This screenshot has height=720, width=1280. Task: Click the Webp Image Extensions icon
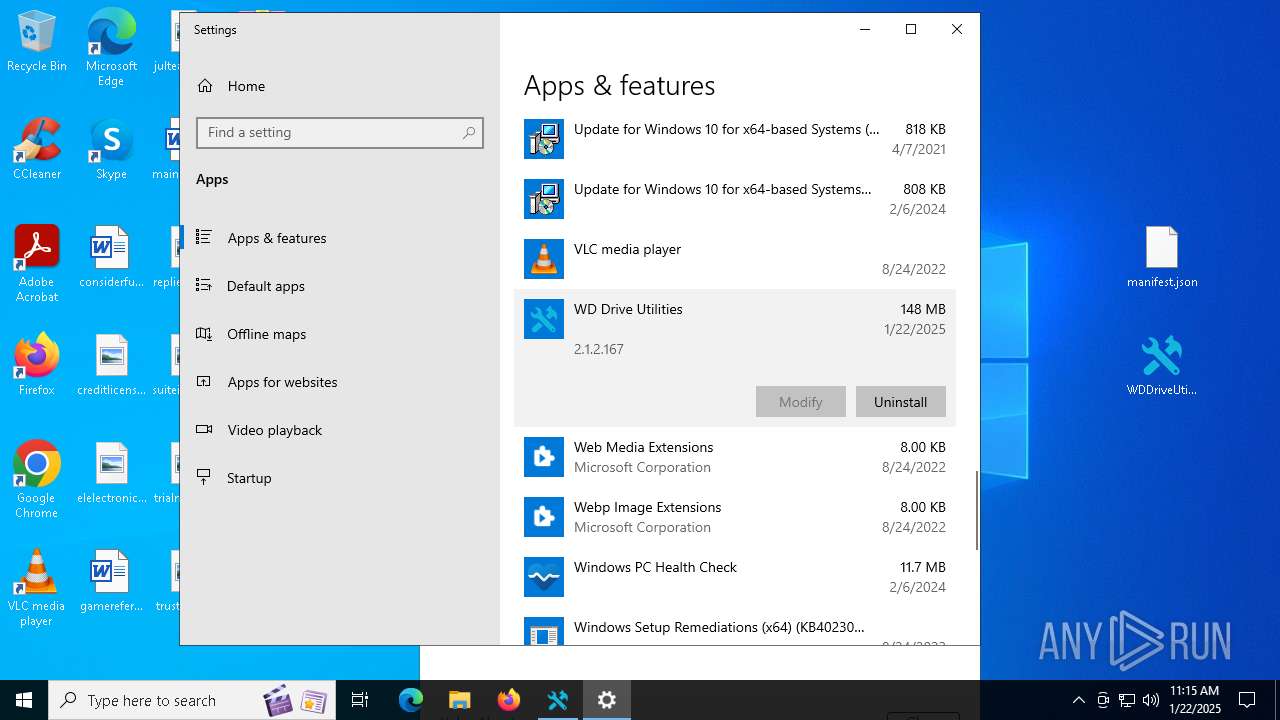coord(544,517)
